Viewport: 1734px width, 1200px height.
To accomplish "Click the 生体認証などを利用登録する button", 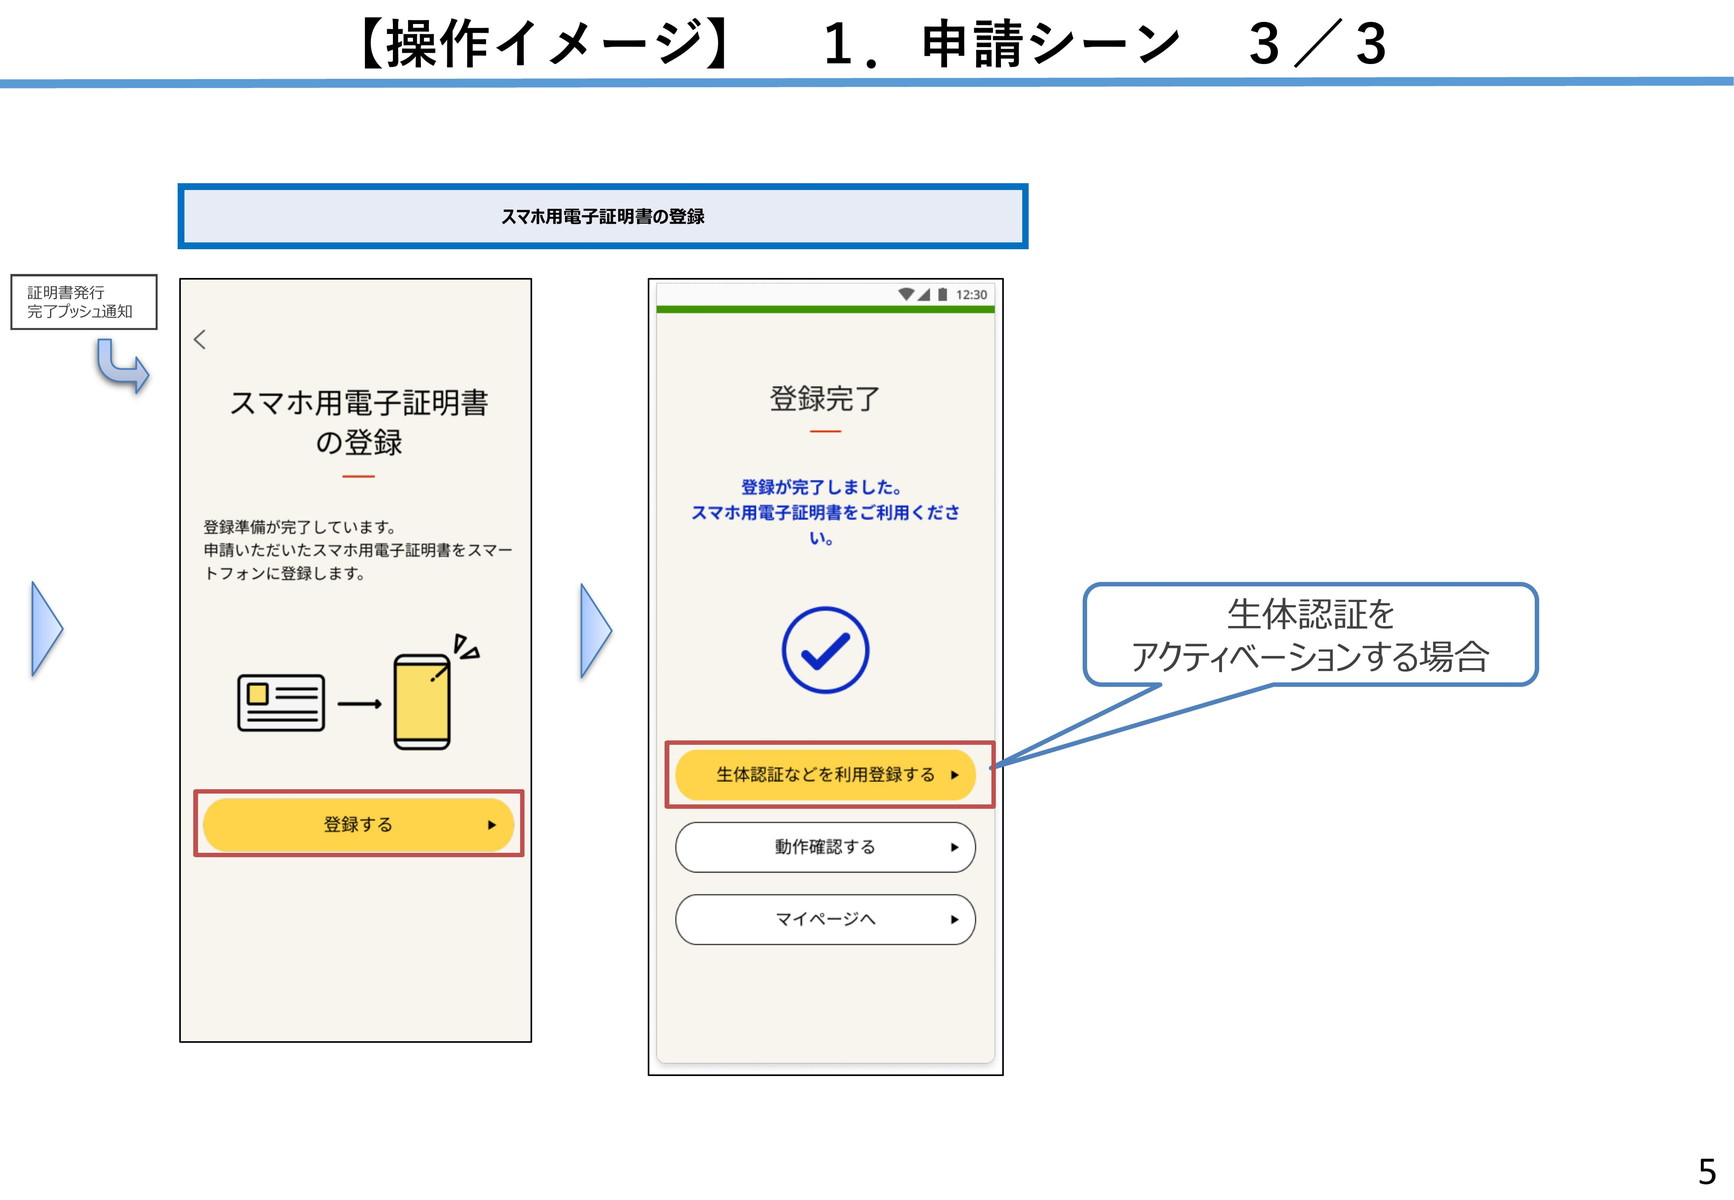I will pos(826,775).
